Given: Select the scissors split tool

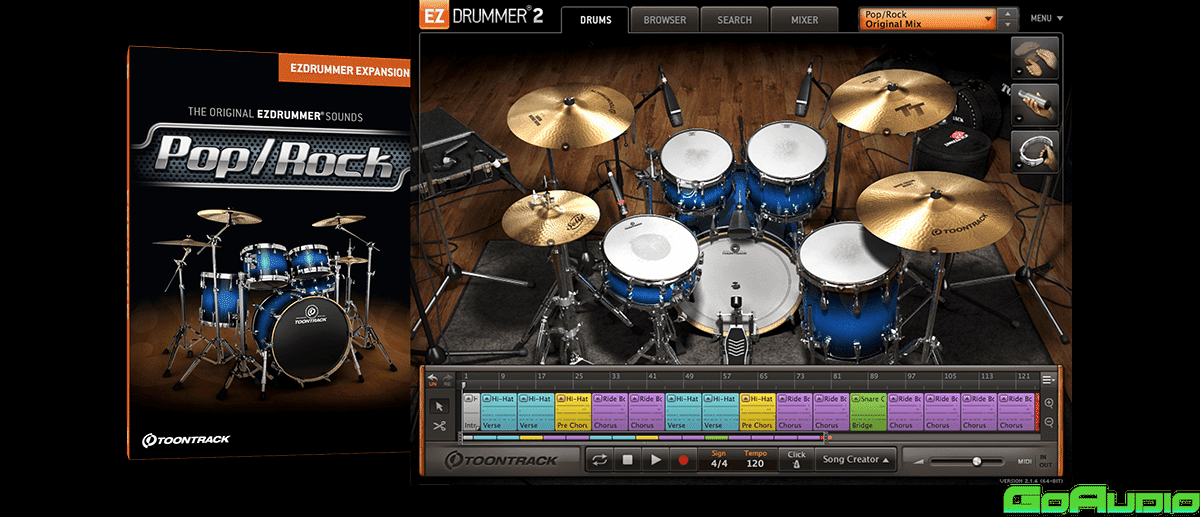Looking at the screenshot, I should pos(439,426).
